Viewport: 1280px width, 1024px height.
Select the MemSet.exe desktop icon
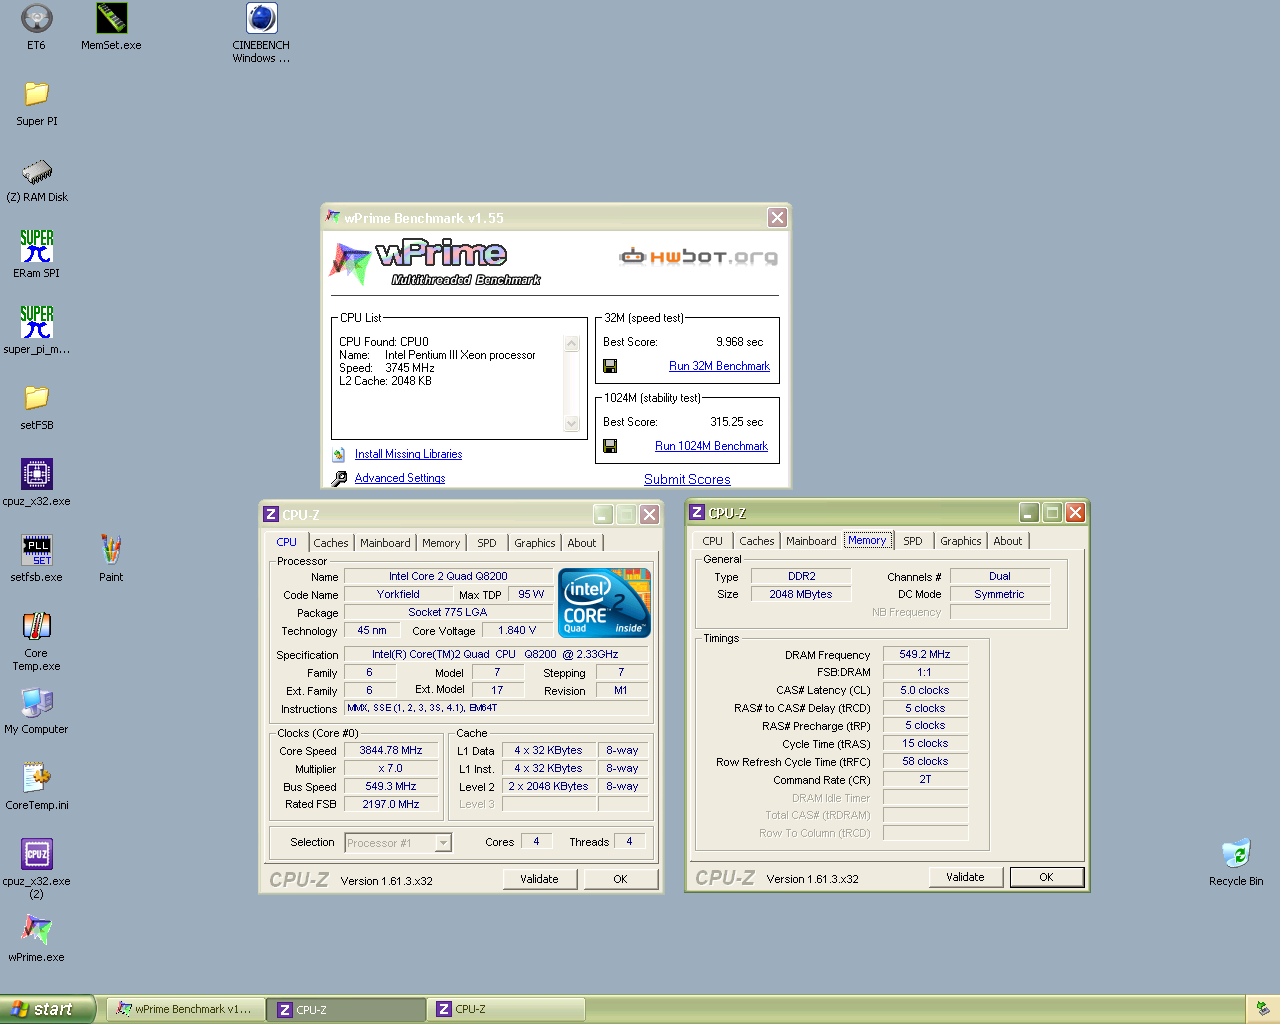111,27
